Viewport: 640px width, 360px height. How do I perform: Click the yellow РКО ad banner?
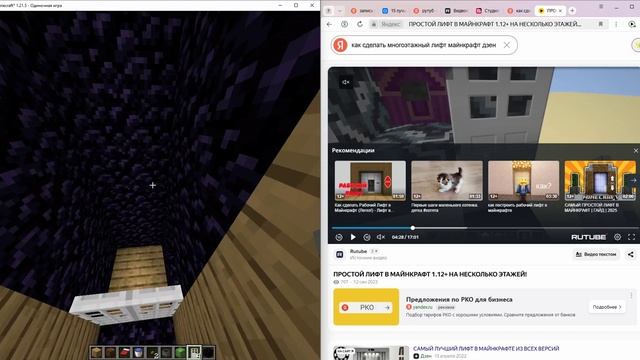click(x=366, y=307)
